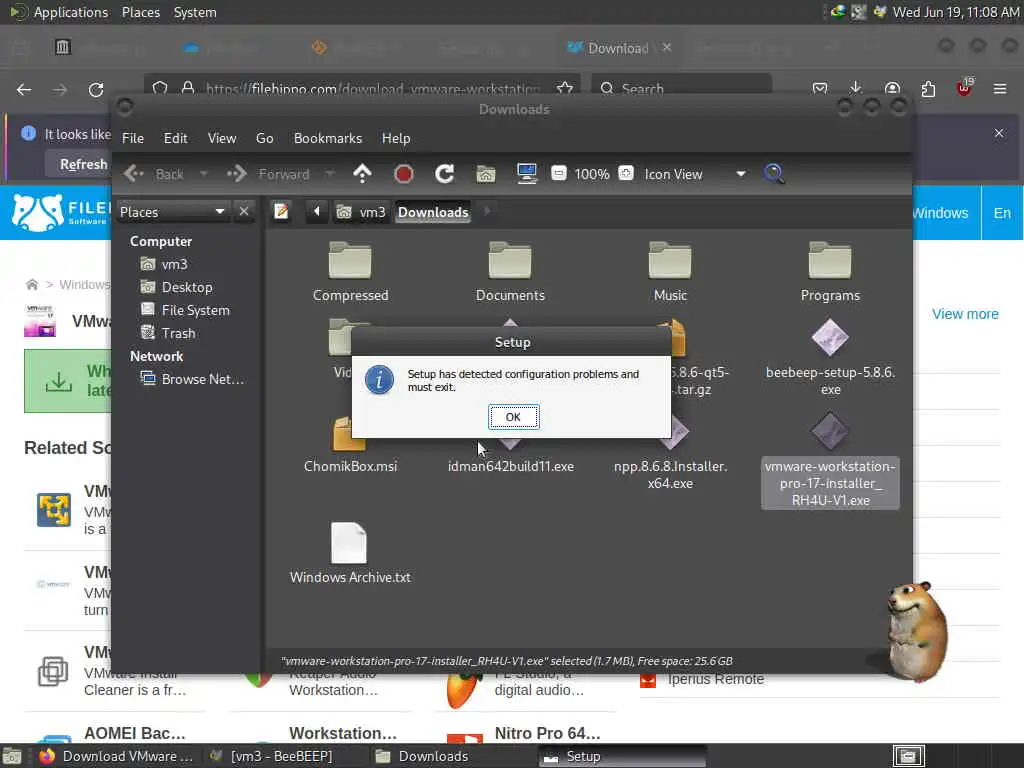This screenshot has width=1024, height=768.
Task: Open the Icon View mode dropdown
Action: click(695, 174)
